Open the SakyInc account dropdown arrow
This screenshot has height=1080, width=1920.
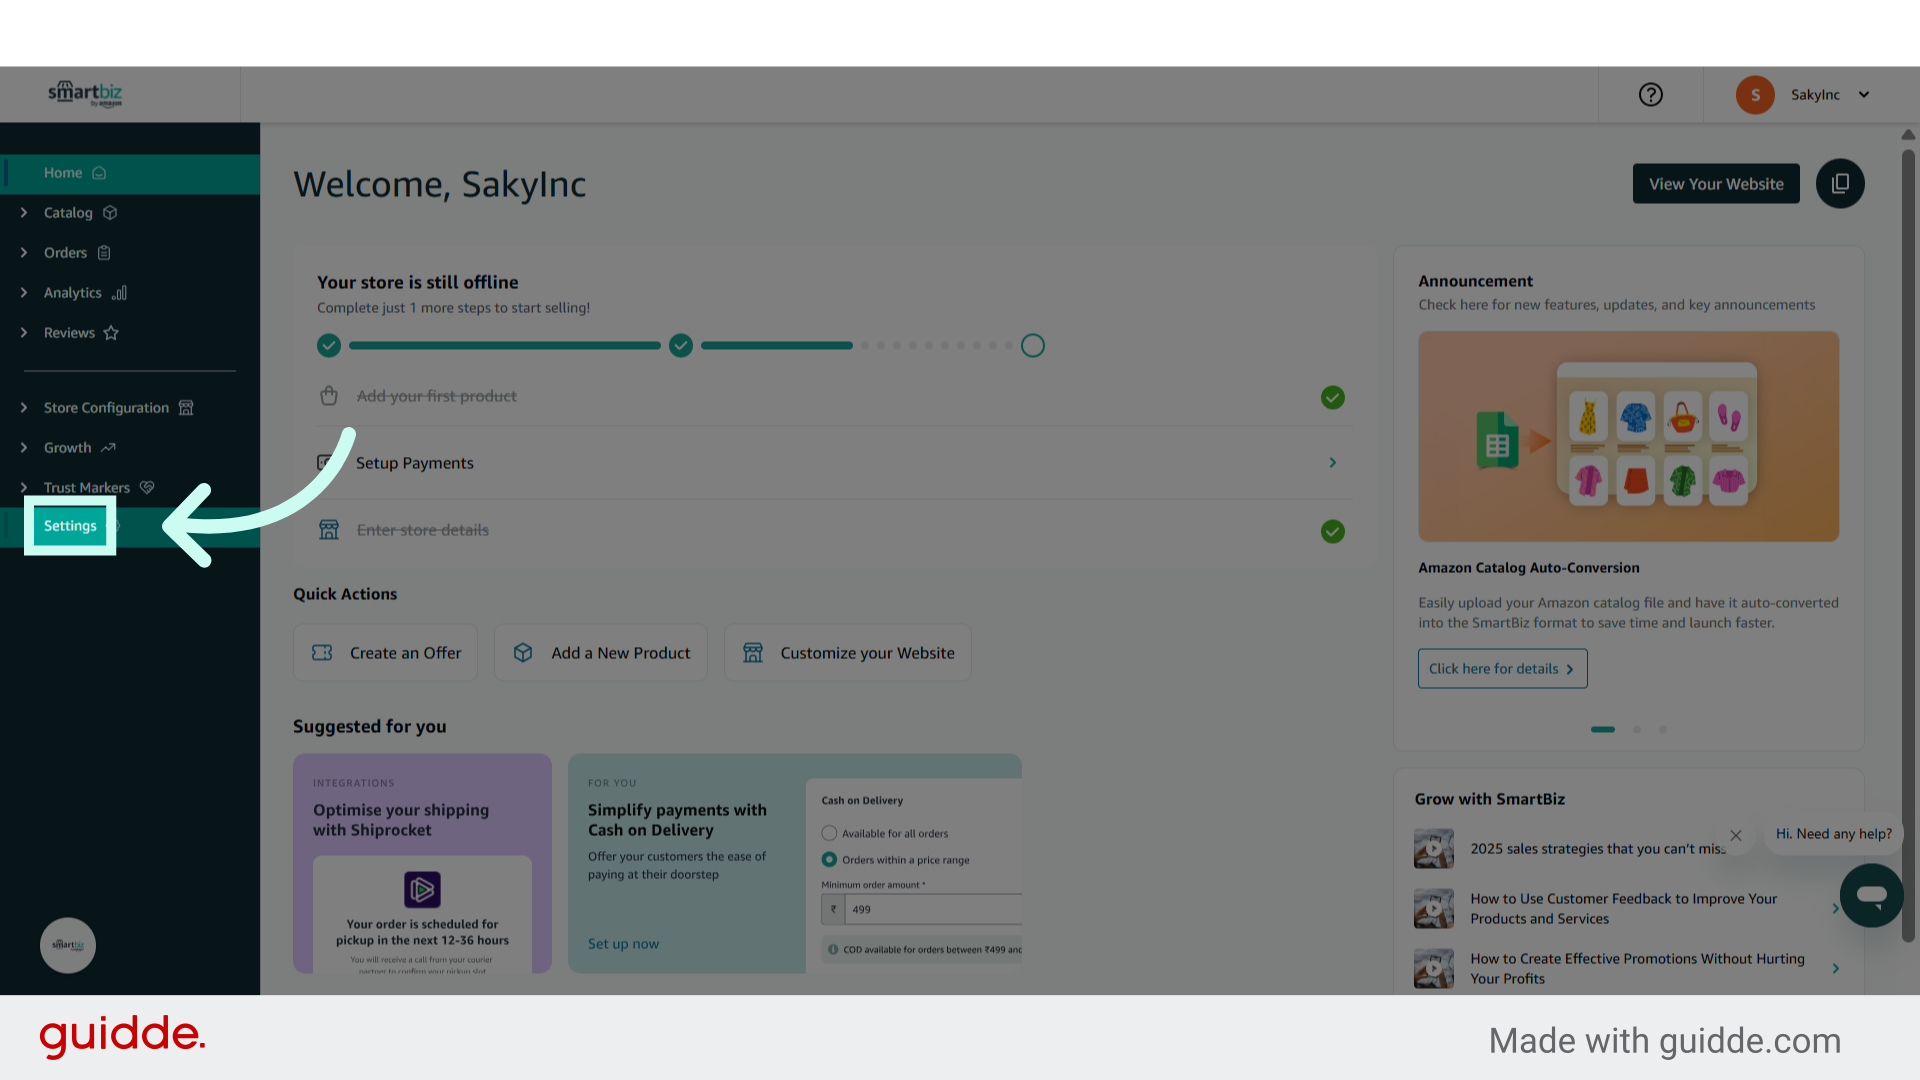click(x=1864, y=95)
